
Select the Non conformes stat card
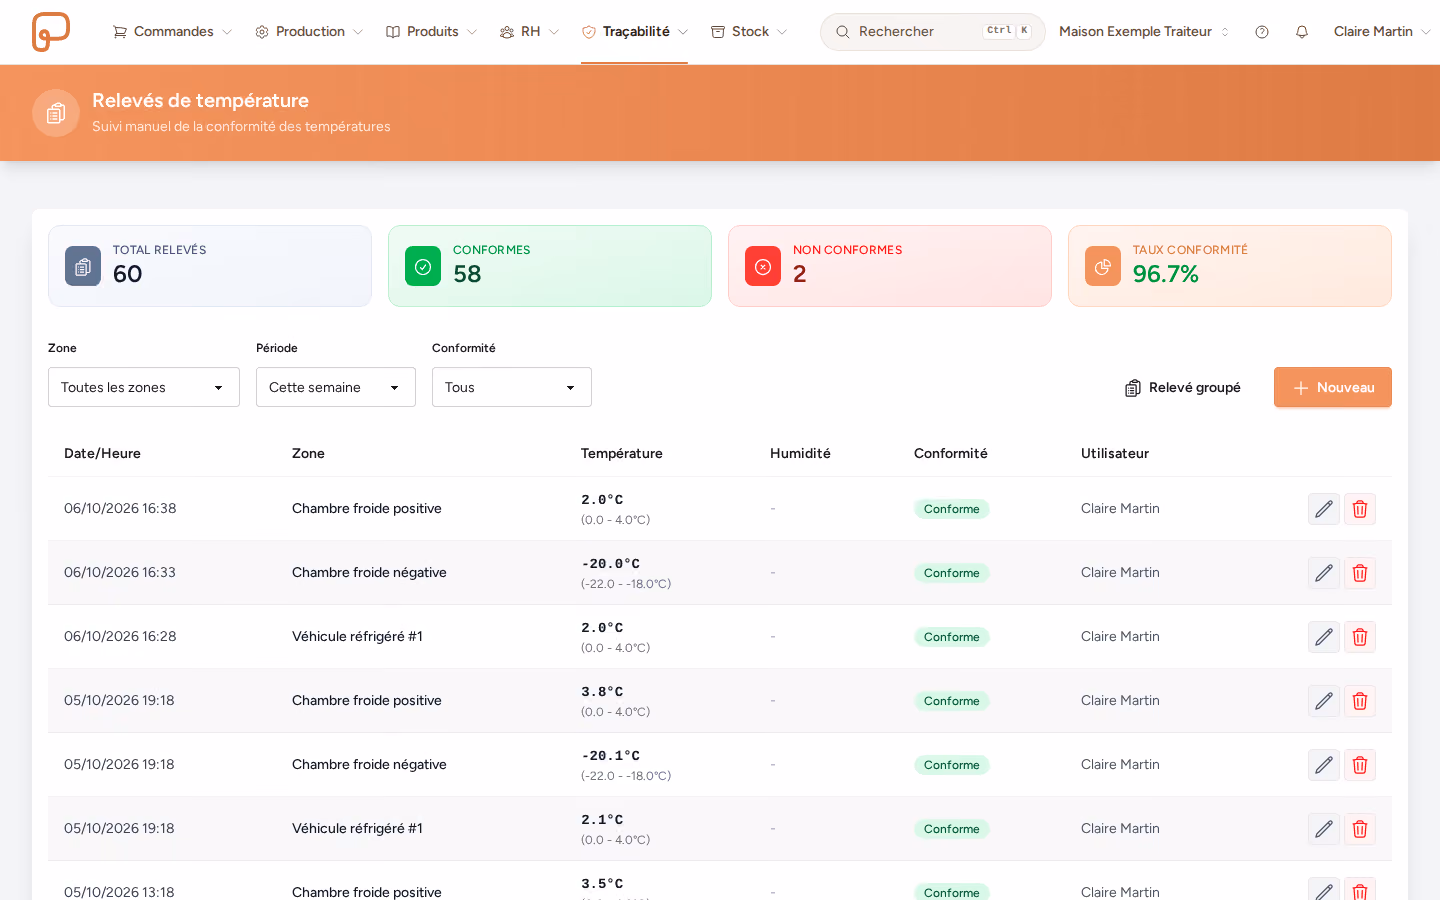point(890,266)
